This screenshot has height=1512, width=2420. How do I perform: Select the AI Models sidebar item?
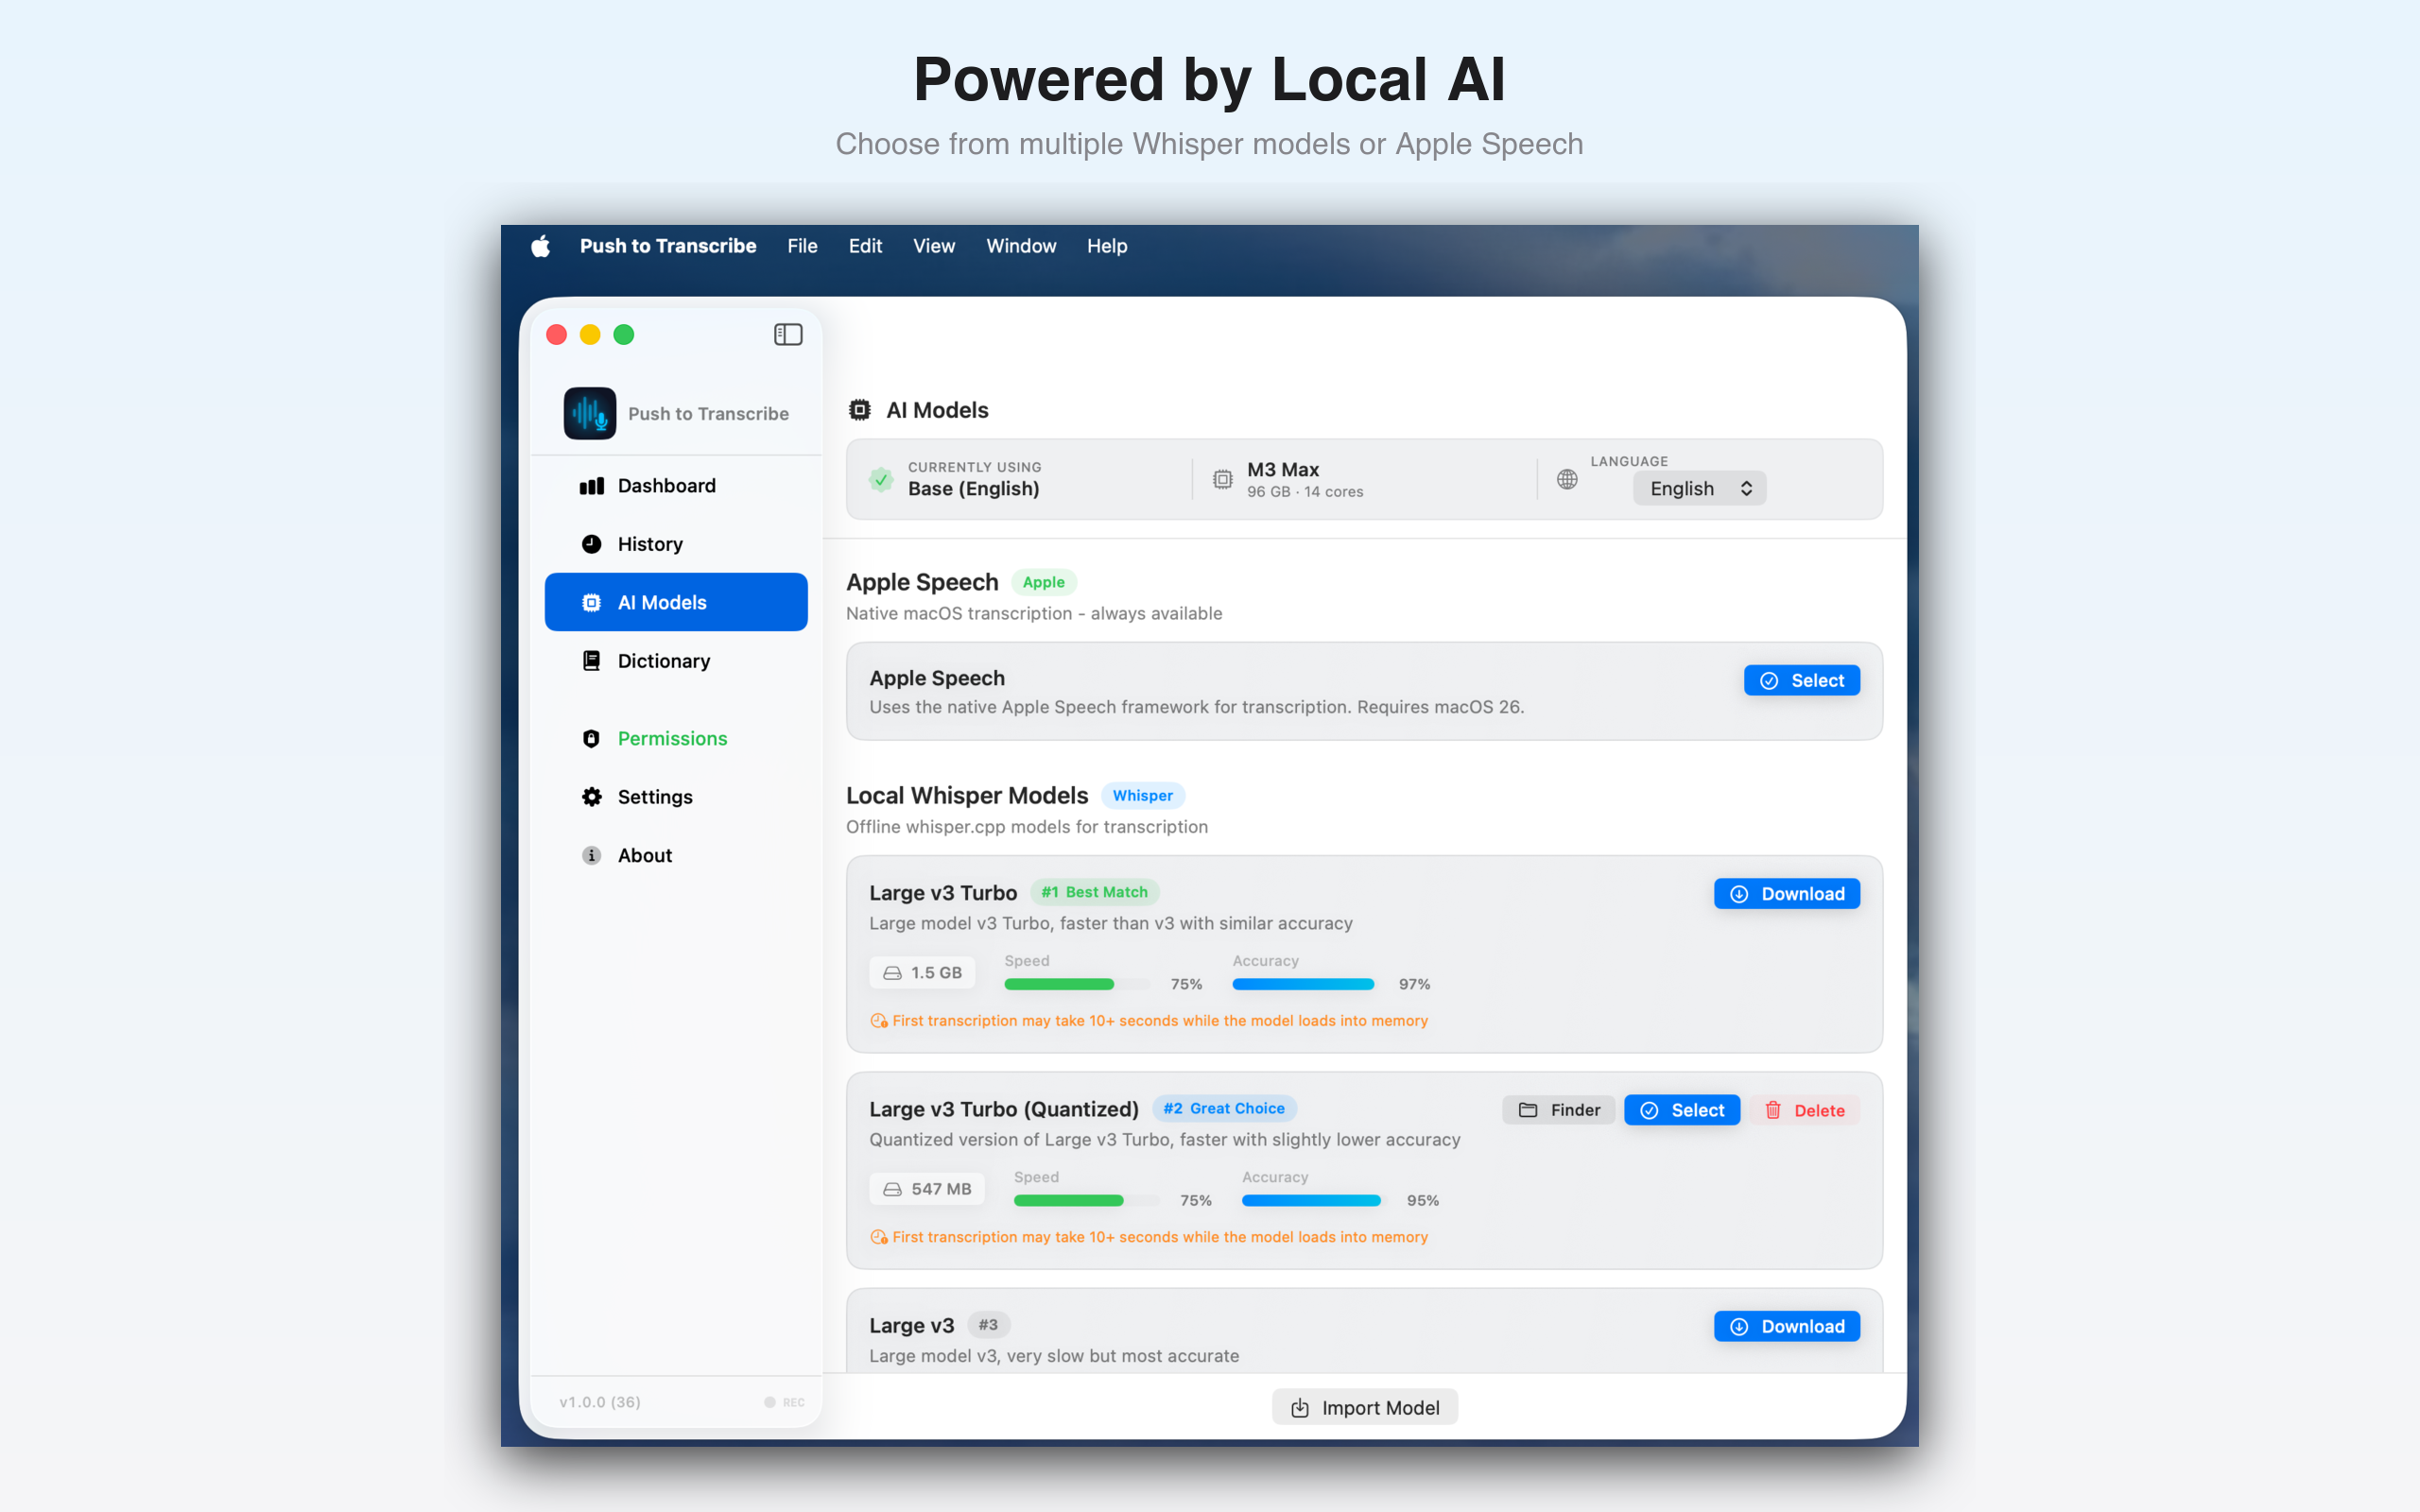(x=662, y=601)
